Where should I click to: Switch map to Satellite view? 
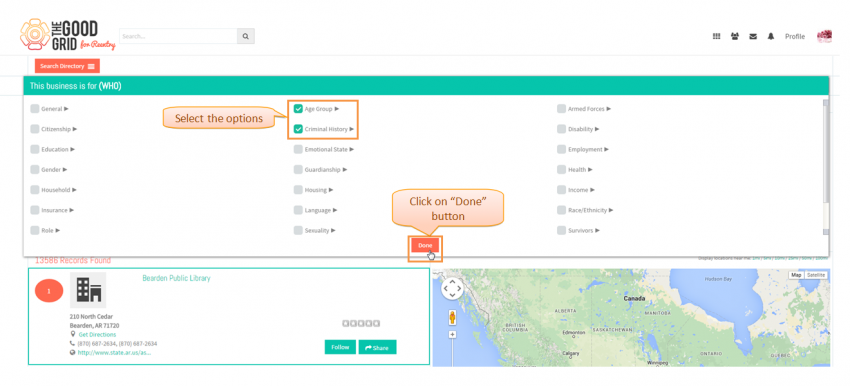click(815, 275)
